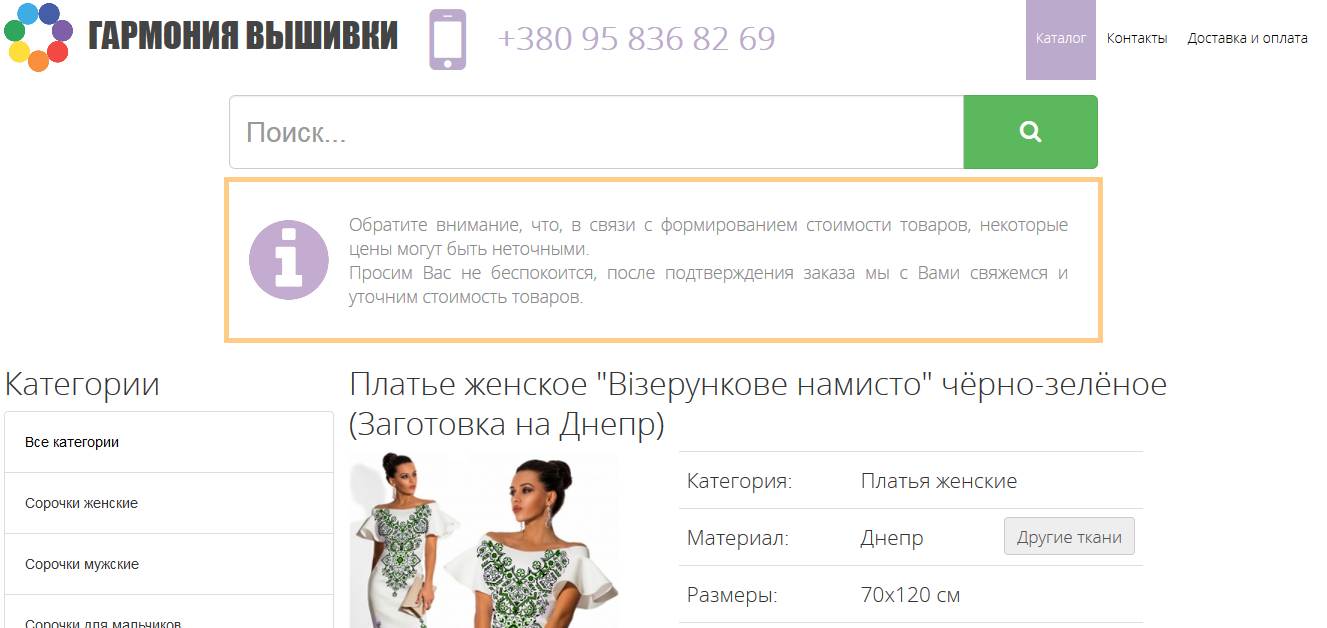Click the Категории sidebar heading
The image size is (1327, 628).
(x=82, y=384)
